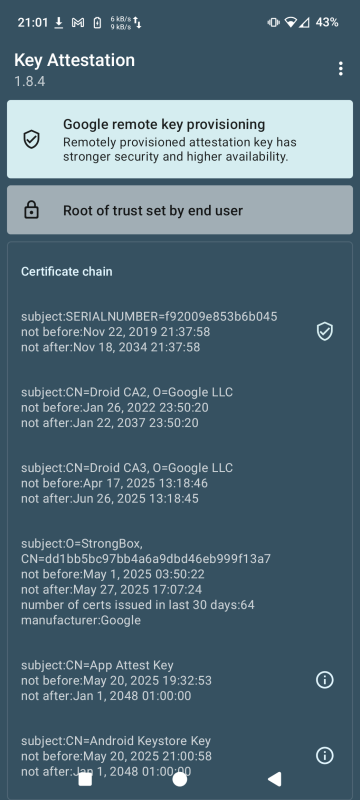
Task: Open the three-dot overflow menu
Action: [340, 69]
